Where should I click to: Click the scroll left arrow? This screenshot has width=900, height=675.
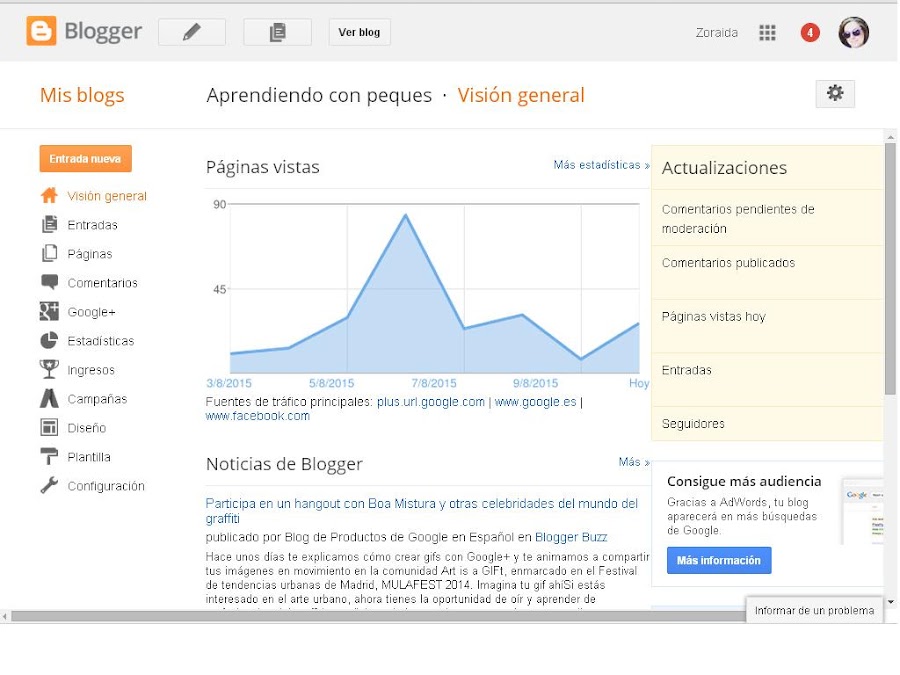tap(5, 616)
